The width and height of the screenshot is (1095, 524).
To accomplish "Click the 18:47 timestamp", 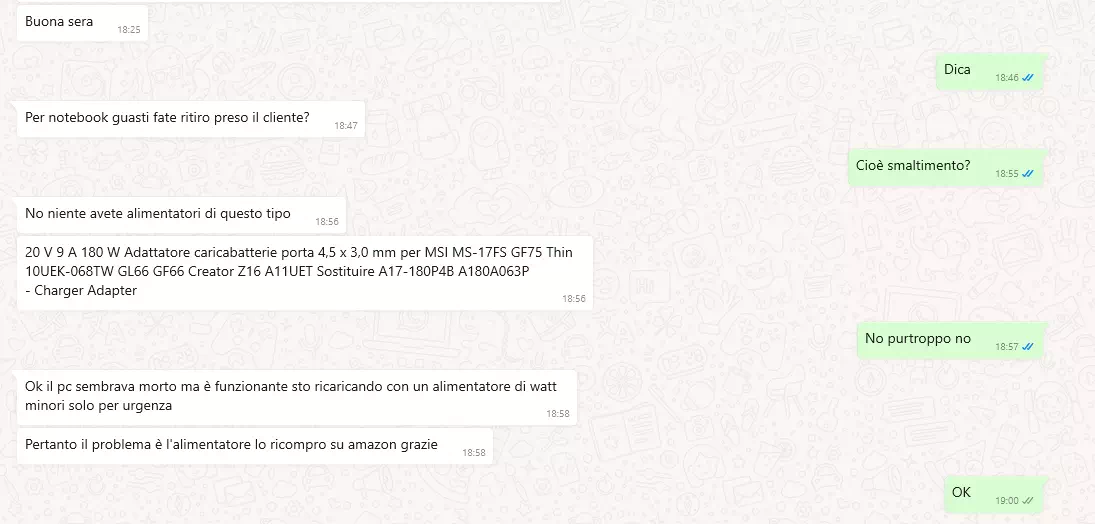I will (x=346, y=126).
